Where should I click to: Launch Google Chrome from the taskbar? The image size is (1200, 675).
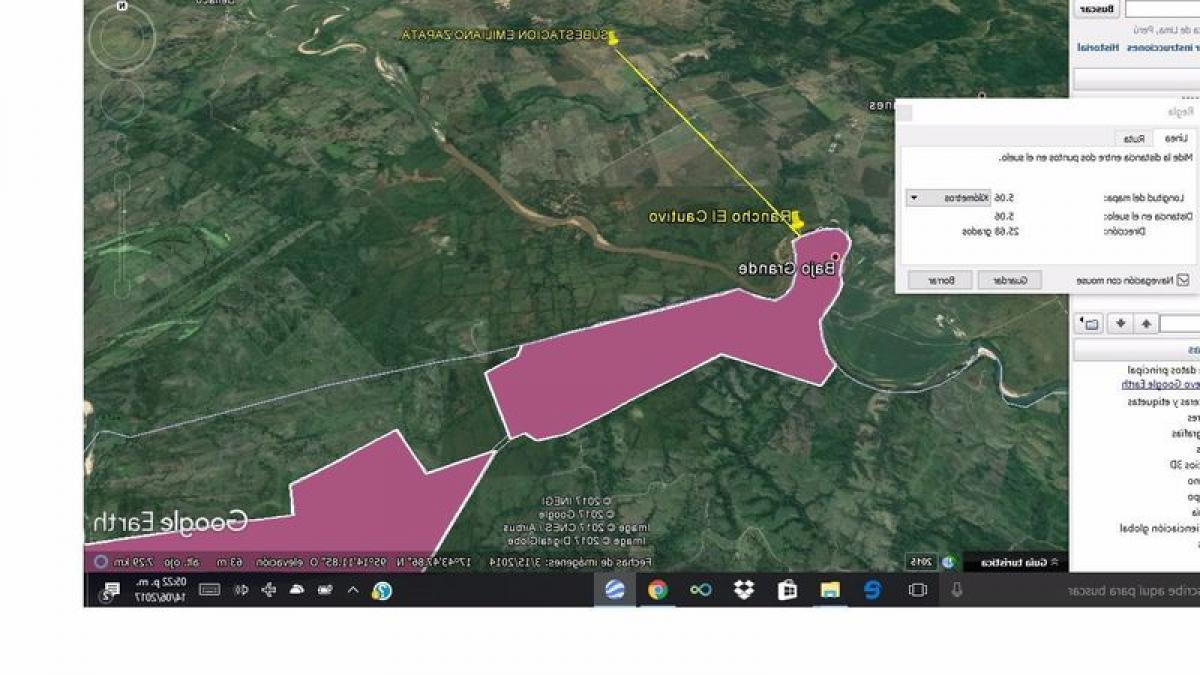(x=656, y=588)
